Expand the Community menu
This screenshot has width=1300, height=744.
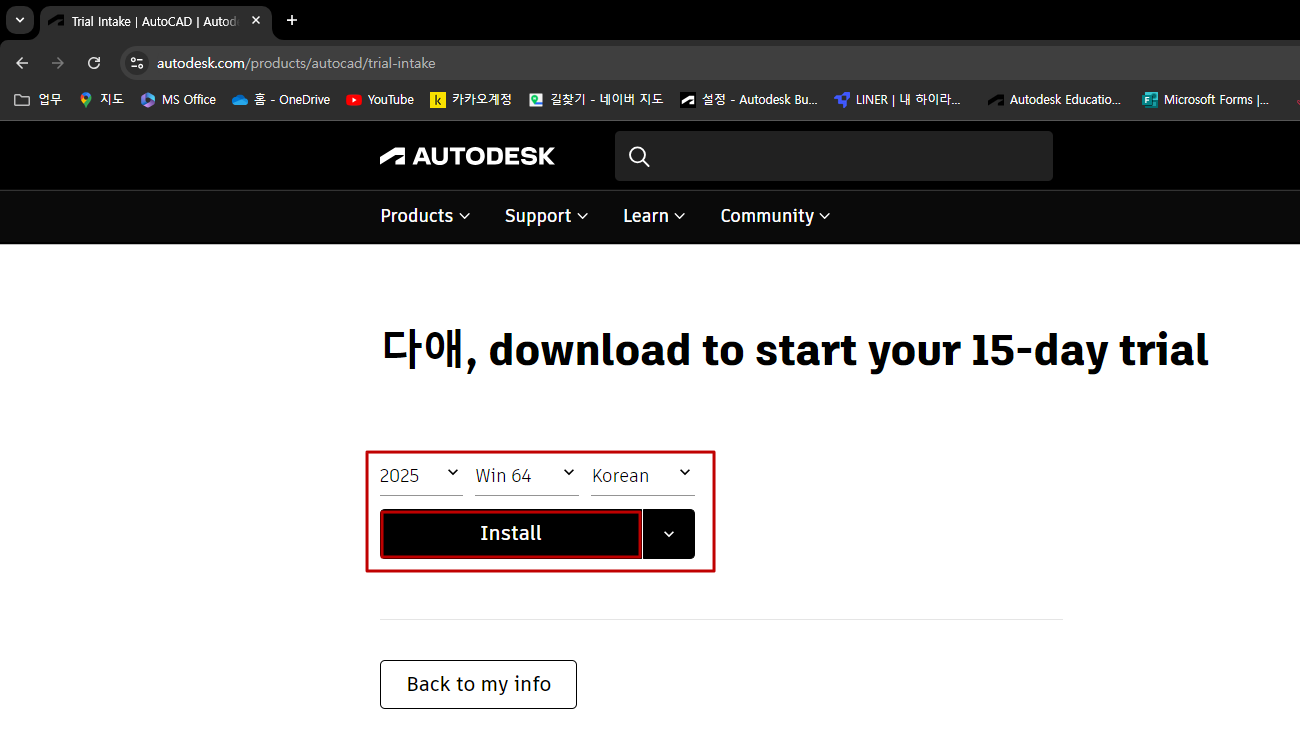pyautogui.click(x=775, y=216)
